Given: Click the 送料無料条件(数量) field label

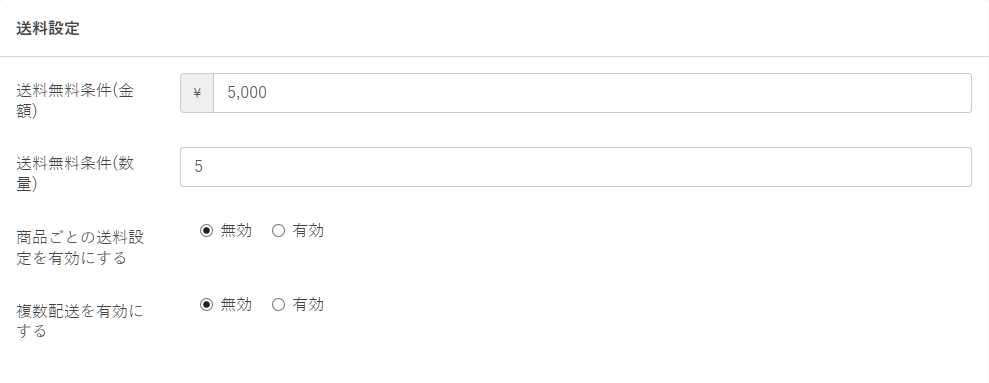Looking at the screenshot, I should (75, 174).
